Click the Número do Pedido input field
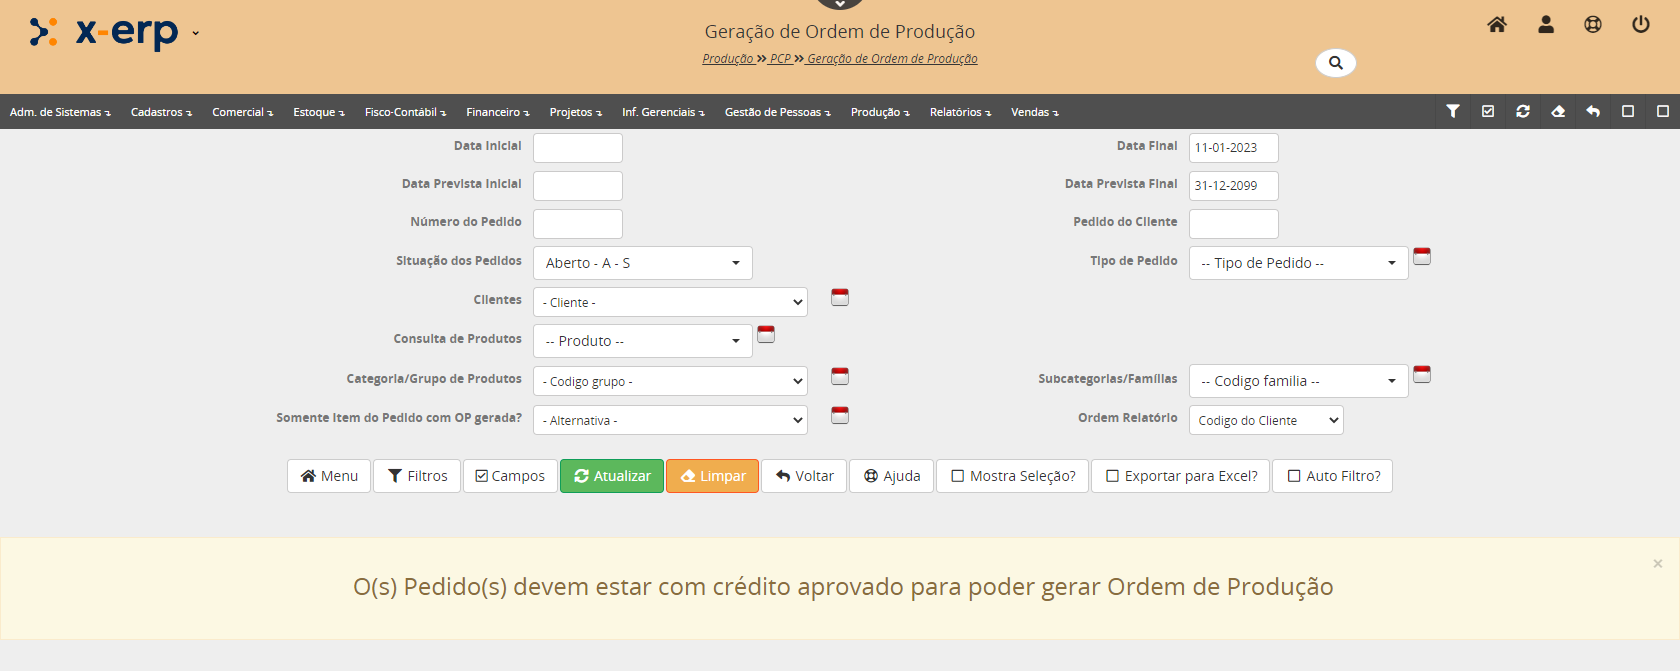This screenshot has height=671, width=1680. pos(577,224)
